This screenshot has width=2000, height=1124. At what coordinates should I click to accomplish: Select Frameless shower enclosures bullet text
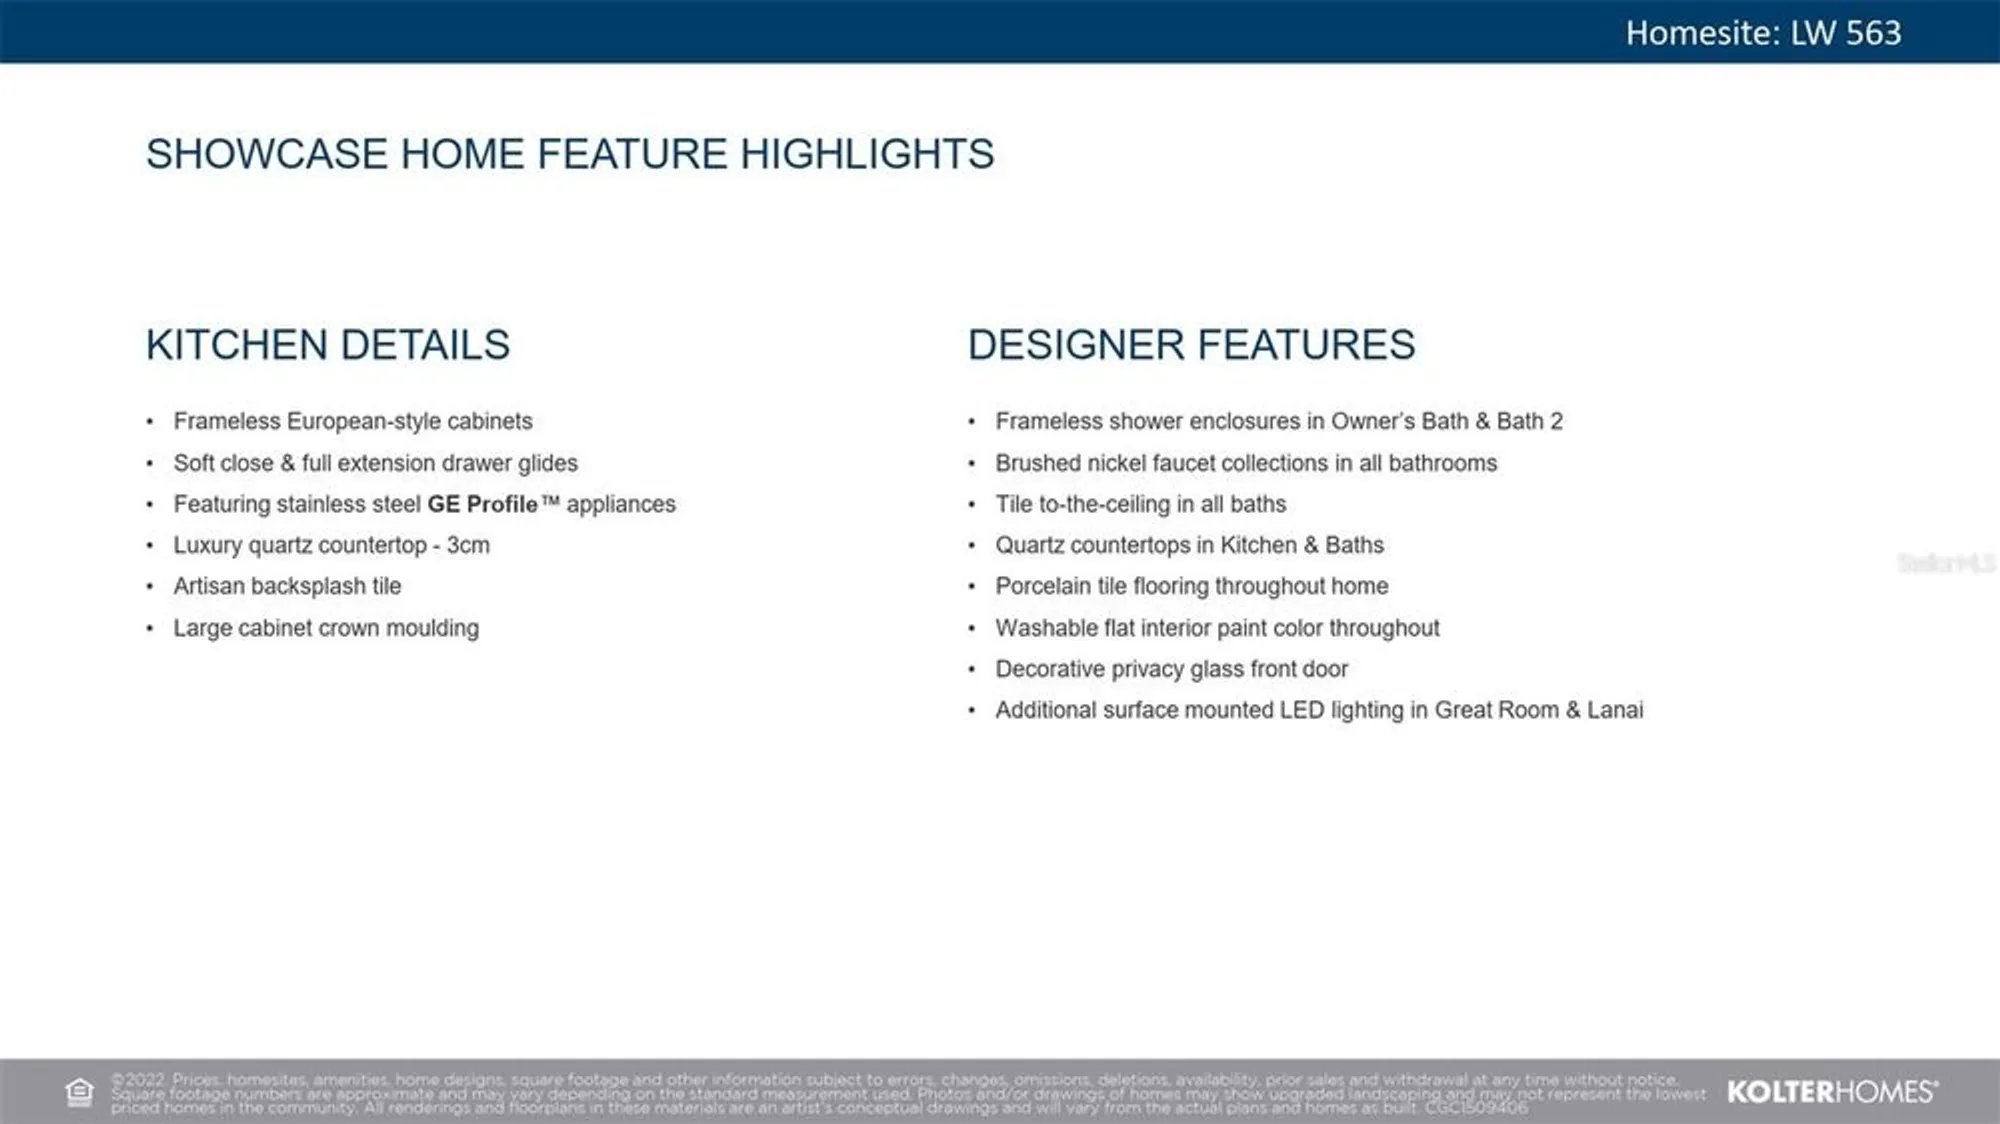point(1278,421)
